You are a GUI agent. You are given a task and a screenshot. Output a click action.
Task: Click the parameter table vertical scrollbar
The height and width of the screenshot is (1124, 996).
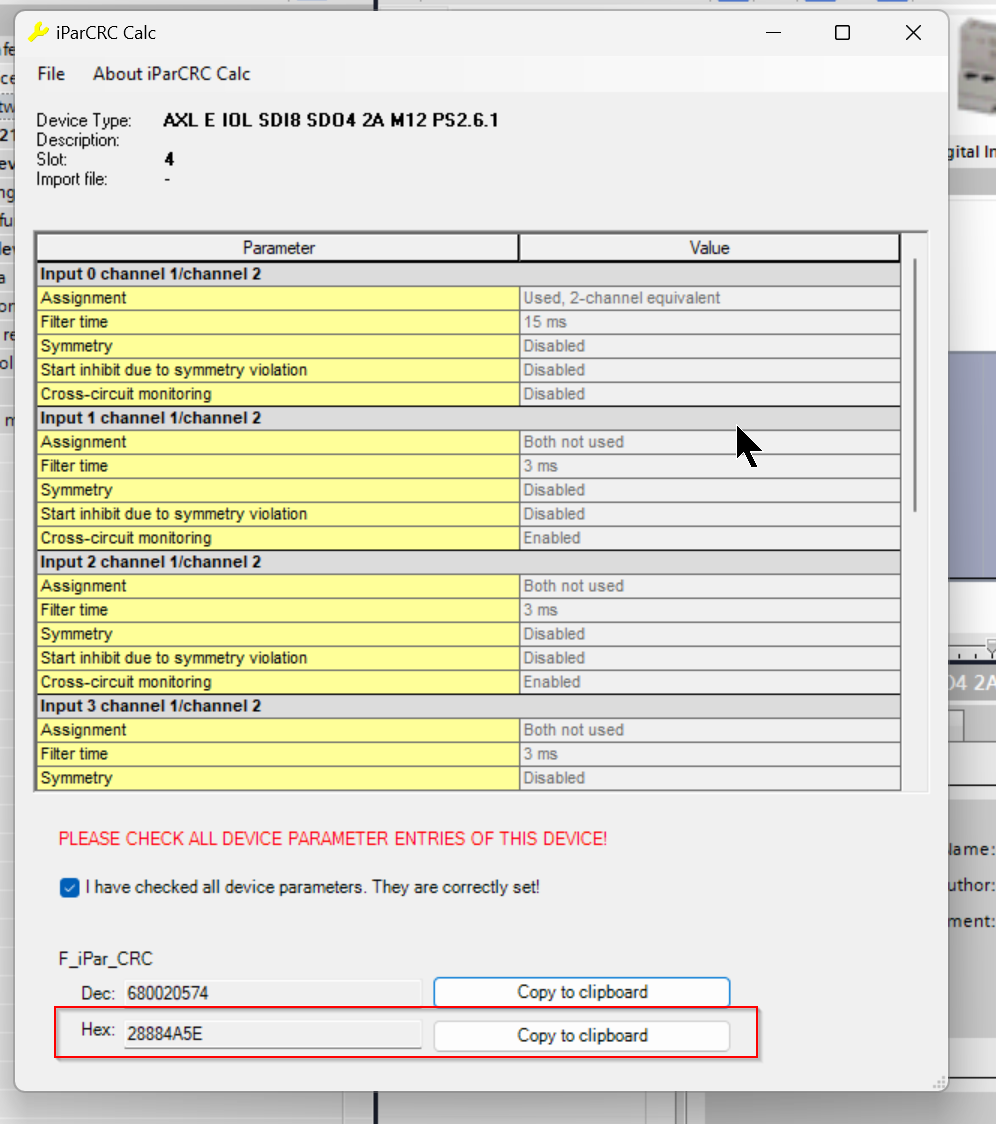tap(915, 385)
